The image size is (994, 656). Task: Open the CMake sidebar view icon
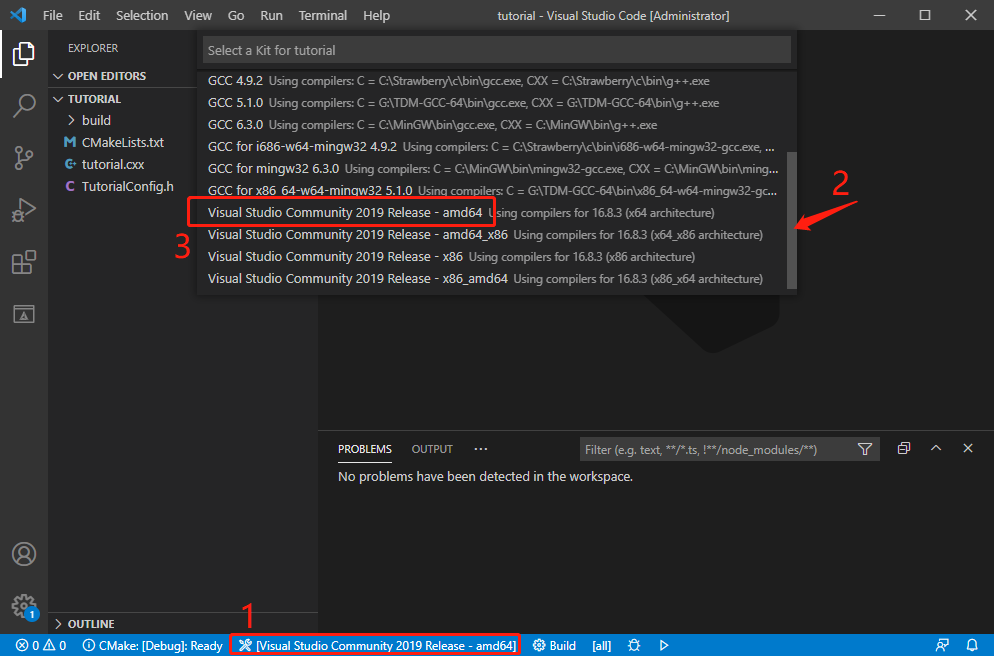tap(23, 314)
